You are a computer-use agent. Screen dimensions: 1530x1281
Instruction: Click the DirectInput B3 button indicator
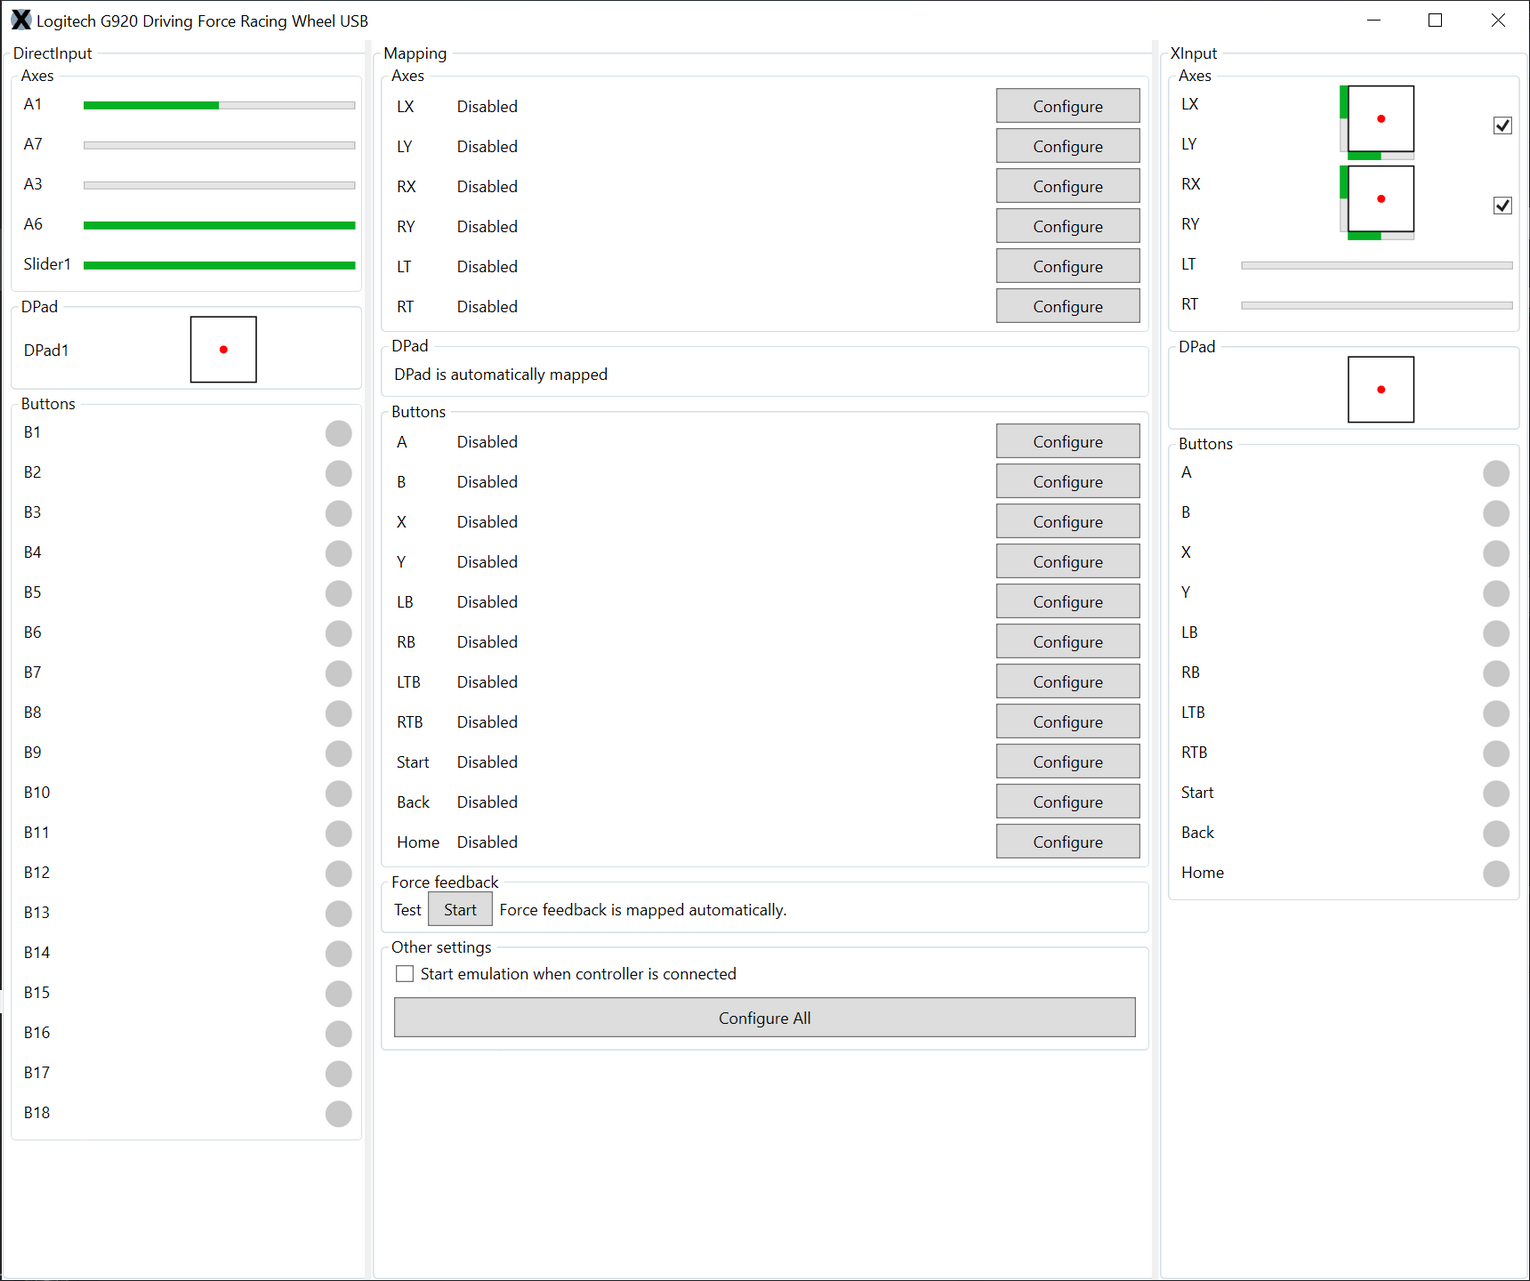[339, 513]
